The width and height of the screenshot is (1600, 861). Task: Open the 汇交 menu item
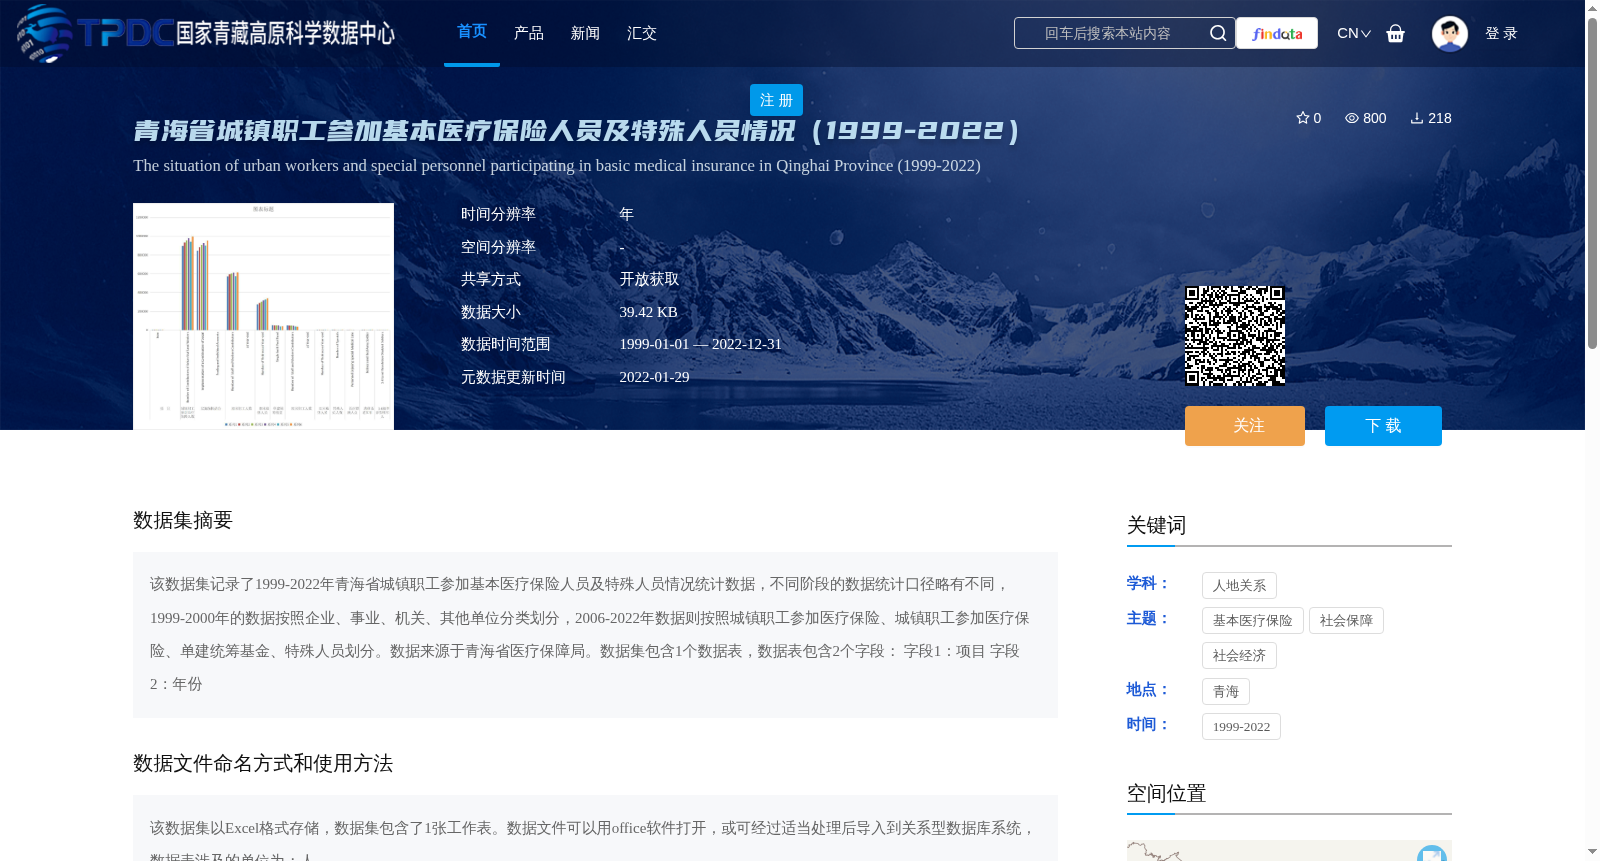642,33
